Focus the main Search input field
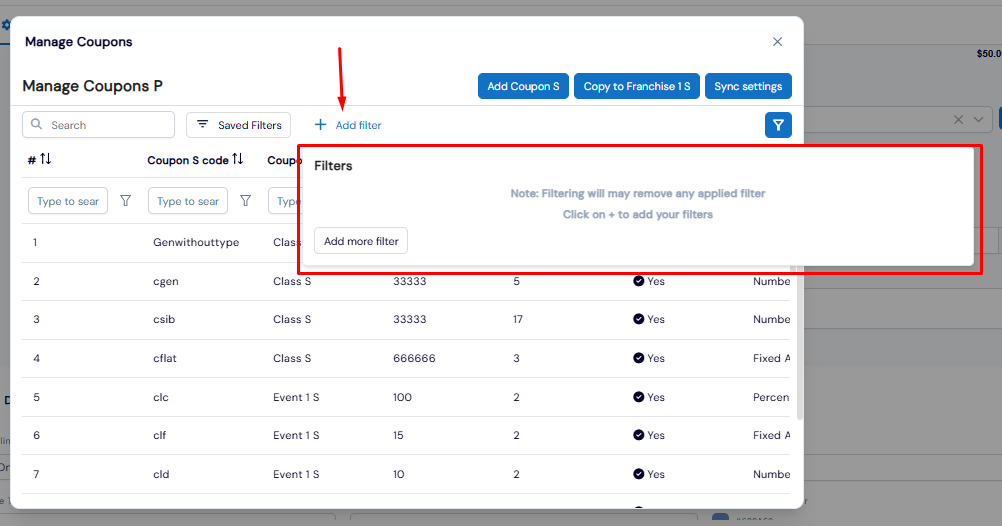This screenshot has height=526, width=1002. (98, 125)
